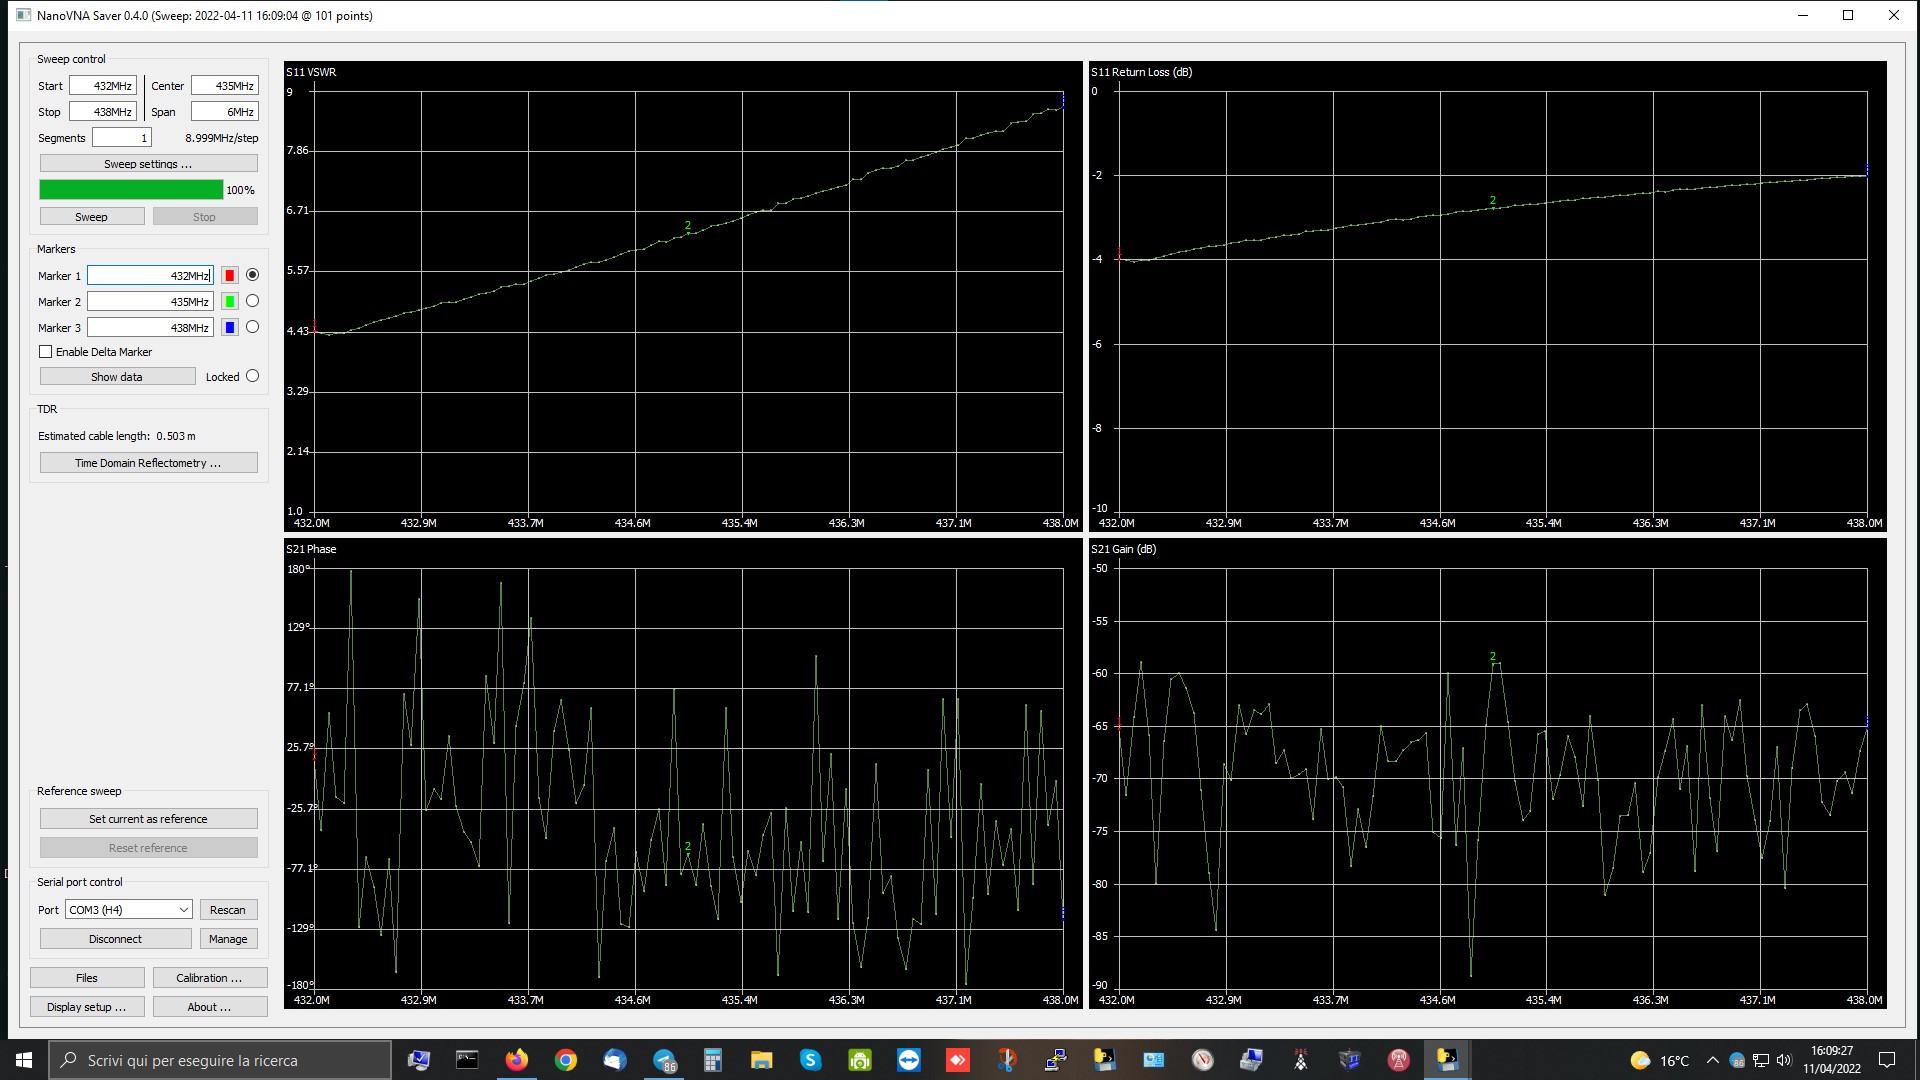Select the Marker 2 radio button

pyautogui.click(x=252, y=301)
